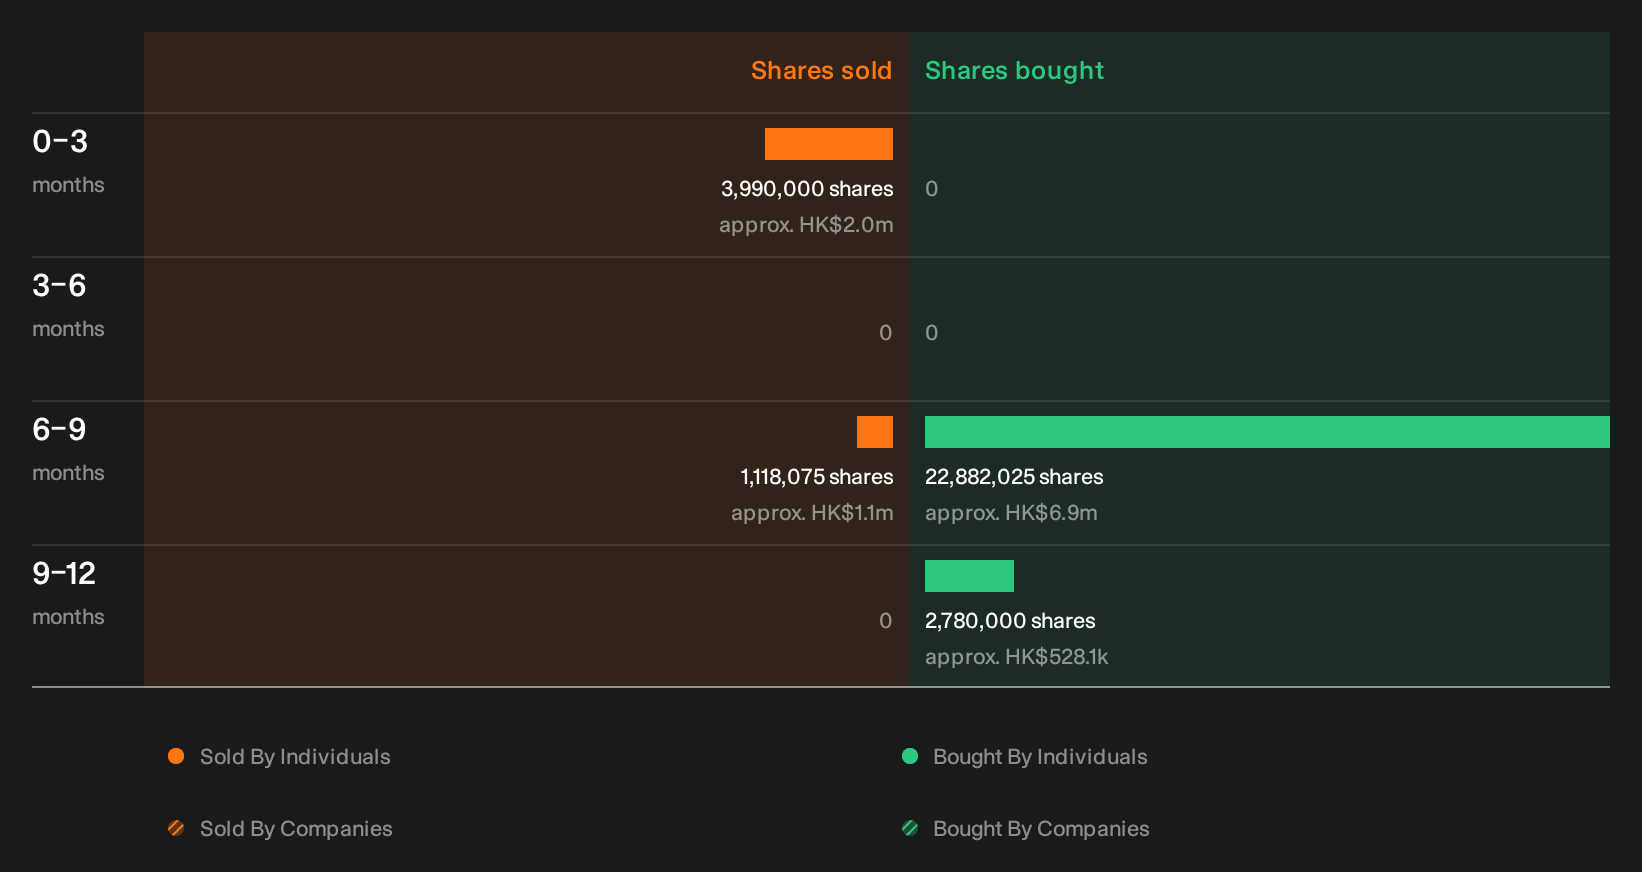Screen dimensions: 1642x872
Task: Select the 6-9 months orange sold bar
Action: point(875,432)
